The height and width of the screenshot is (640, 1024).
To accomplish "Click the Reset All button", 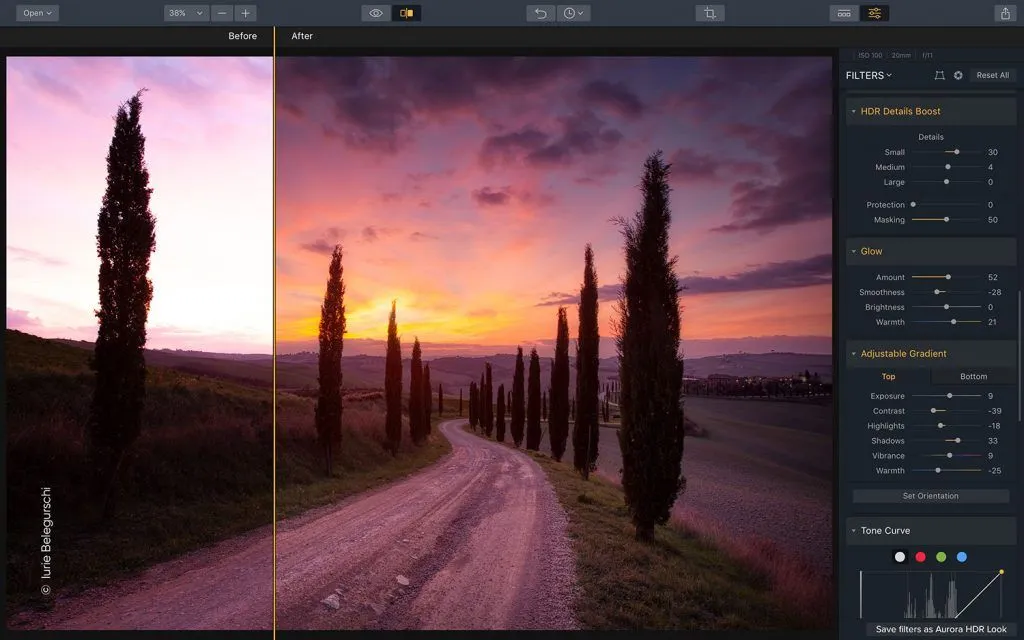I will click(992, 75).
